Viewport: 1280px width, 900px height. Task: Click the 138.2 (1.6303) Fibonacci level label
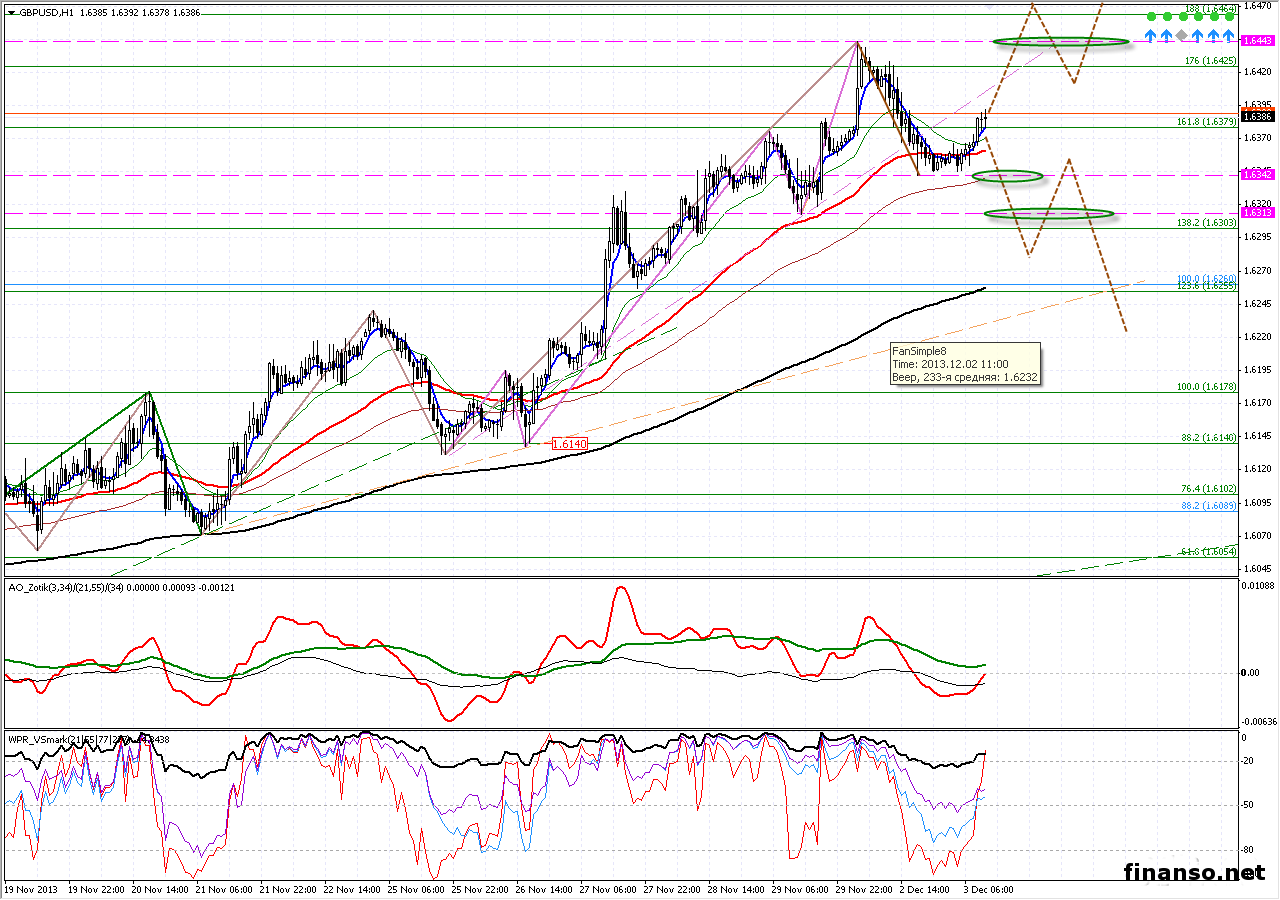[x=1206, y=223]
